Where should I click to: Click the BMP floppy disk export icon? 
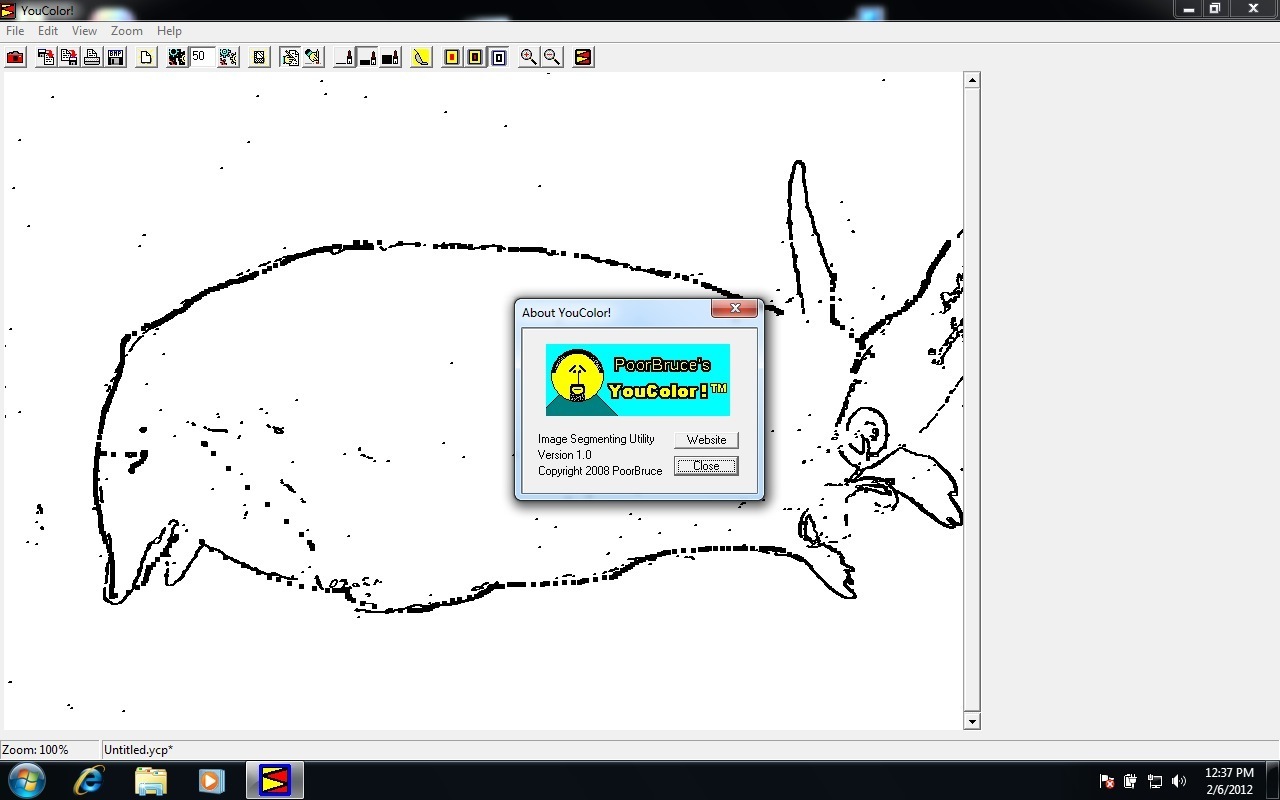coord(115,57)
